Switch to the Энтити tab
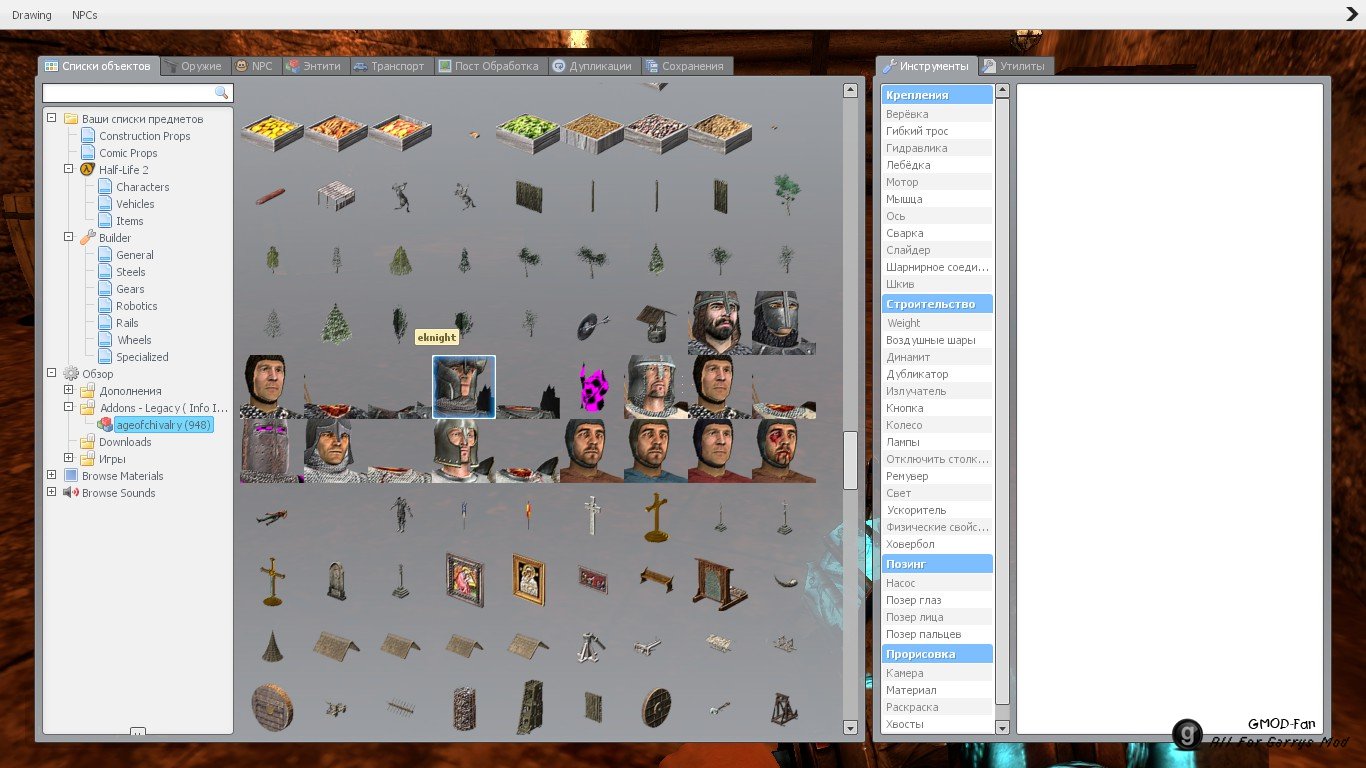1366x768 pixels. click(x=315, y=66)
